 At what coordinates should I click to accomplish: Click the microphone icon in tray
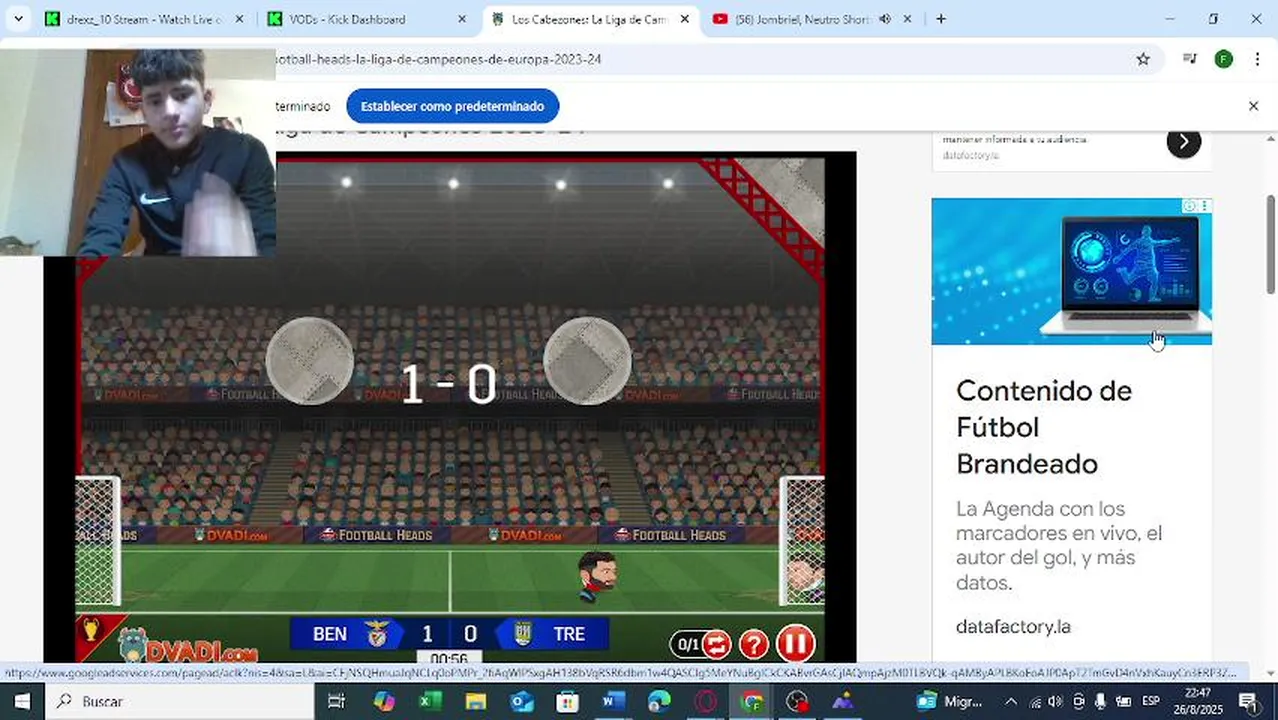pyautogui.click(x=1101, y=701)
